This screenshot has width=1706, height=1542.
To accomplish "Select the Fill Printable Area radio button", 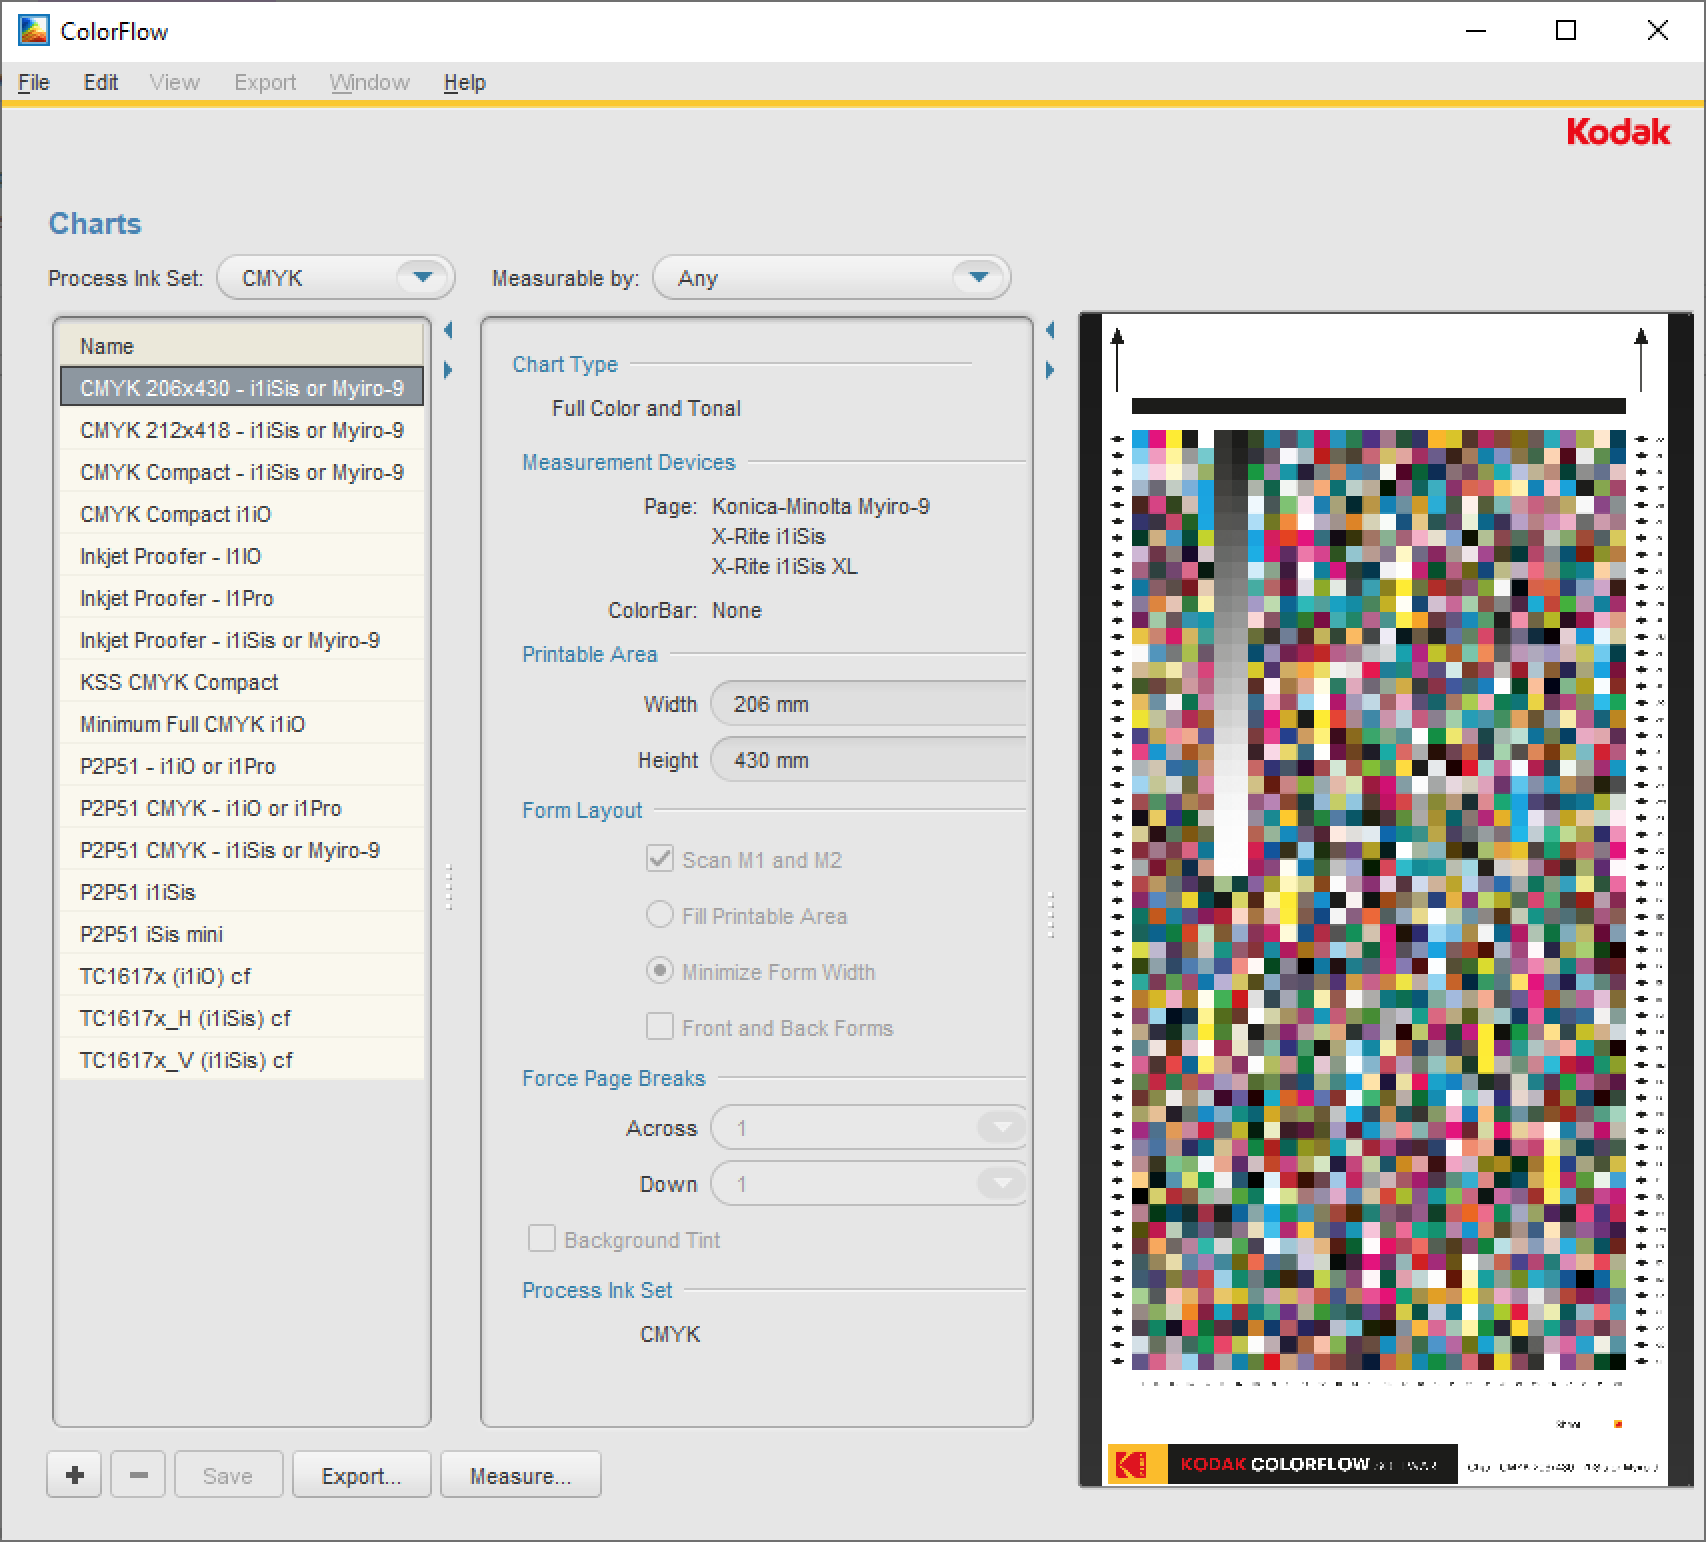I will [x=660, y=915].
